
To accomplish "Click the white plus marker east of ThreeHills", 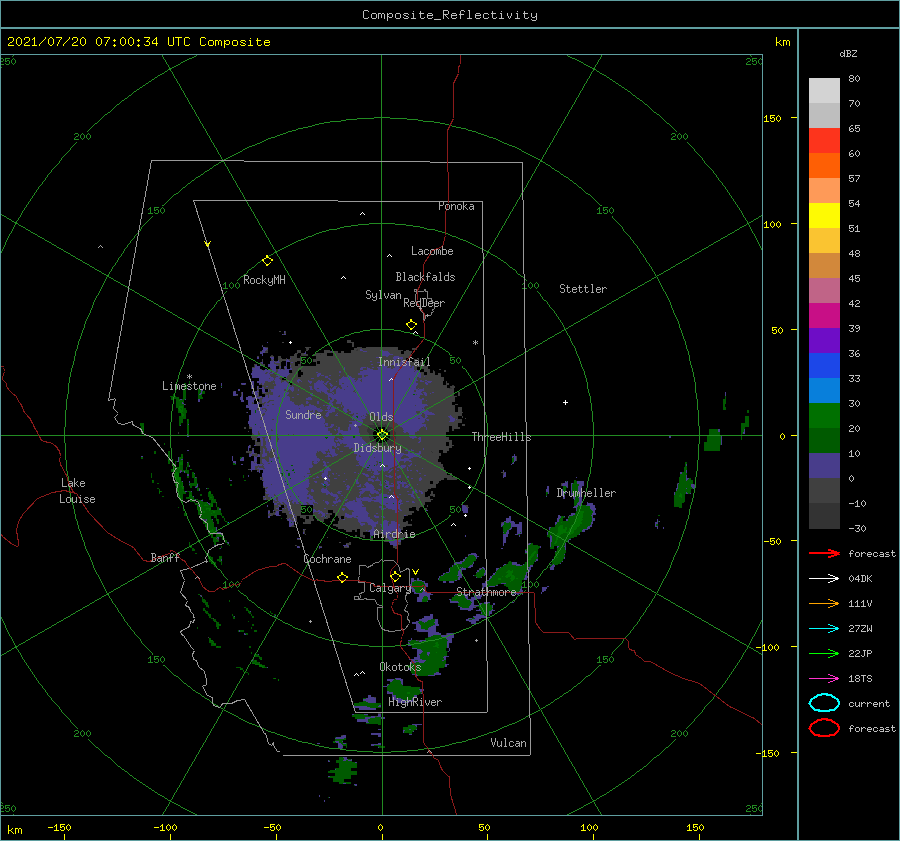I will [x=565, y=402].
